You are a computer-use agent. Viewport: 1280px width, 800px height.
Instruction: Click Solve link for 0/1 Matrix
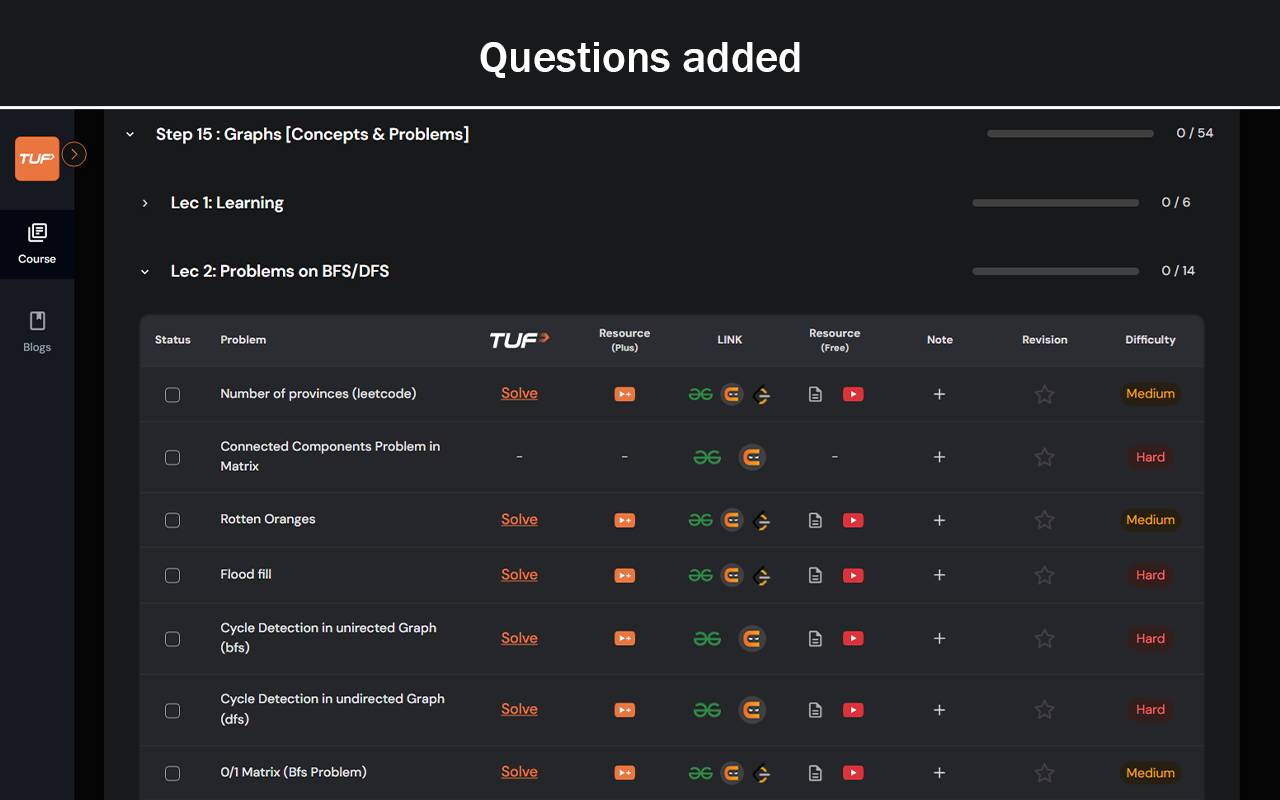click(519, 772)
